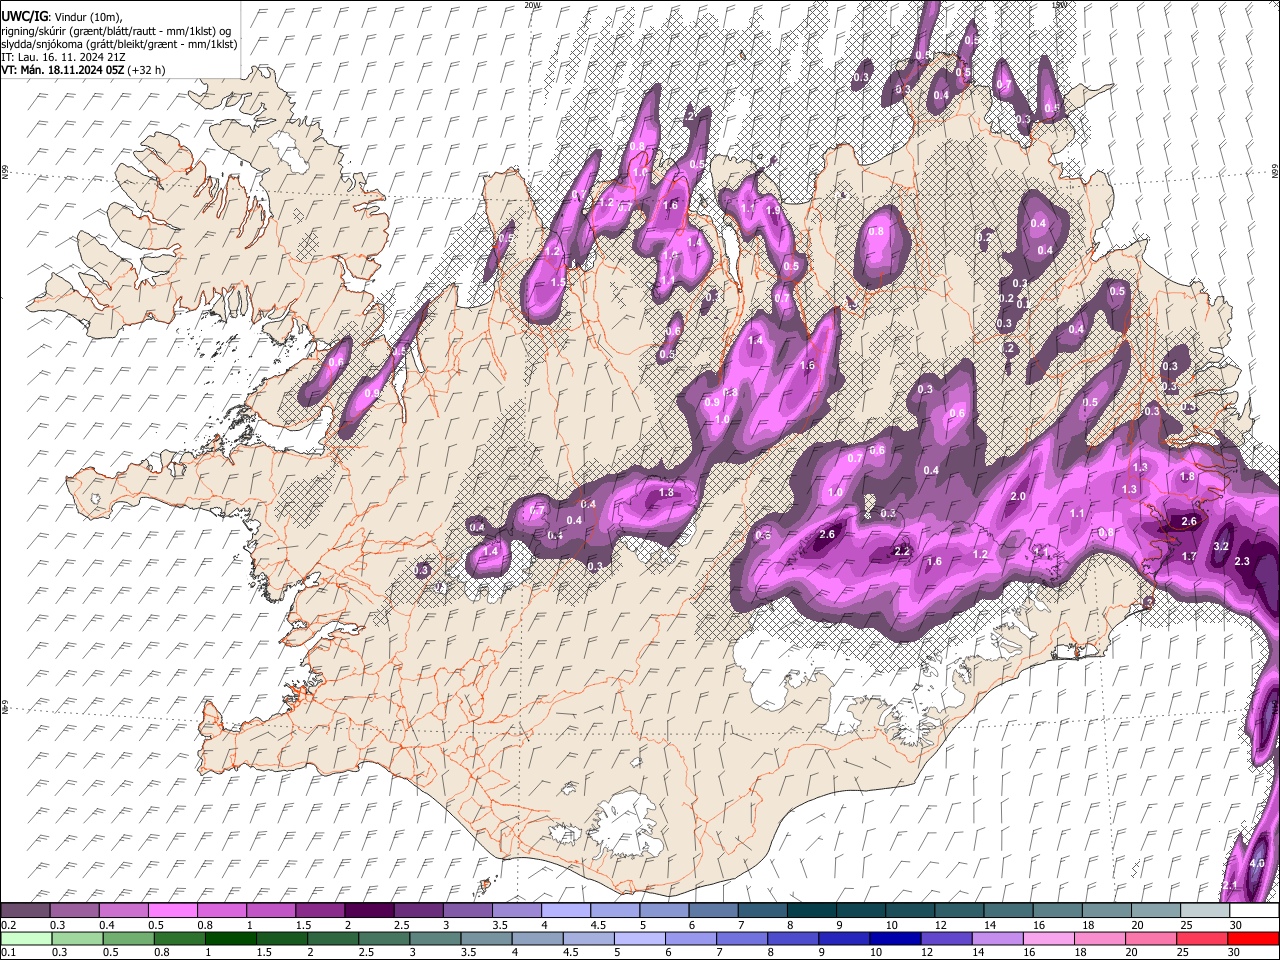Viewport: 1280px width, 960px height.
Task: Click the 'UWC/IG: Vindur (10m)' title line
Action: (x=62, y=17)
